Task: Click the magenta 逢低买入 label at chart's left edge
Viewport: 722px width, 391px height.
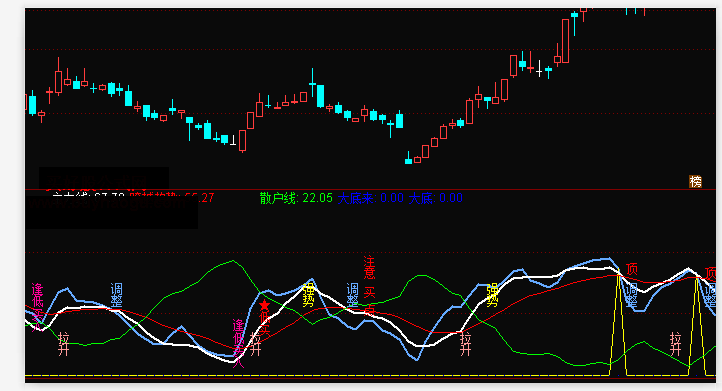Action: [x=37, y=307]
